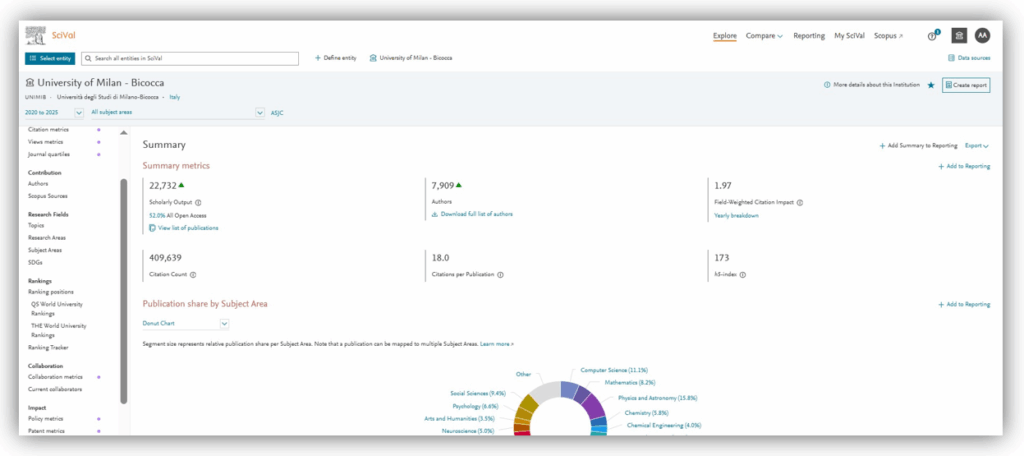
Task: Click the sidebar vertical scrollbar
Action: click(x=123, y=291)
